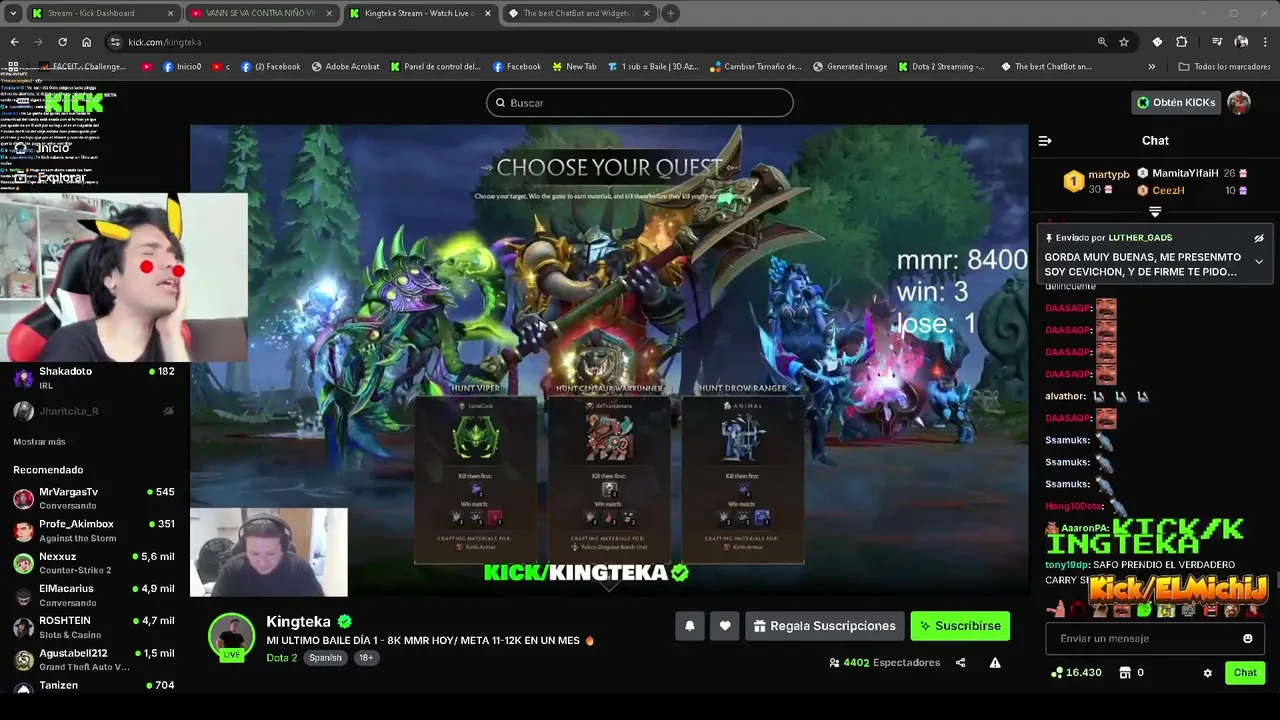Select the Kingteka Stream browser tab
The height and width of the screenshot is (720, 1280).
pos(420,13)
